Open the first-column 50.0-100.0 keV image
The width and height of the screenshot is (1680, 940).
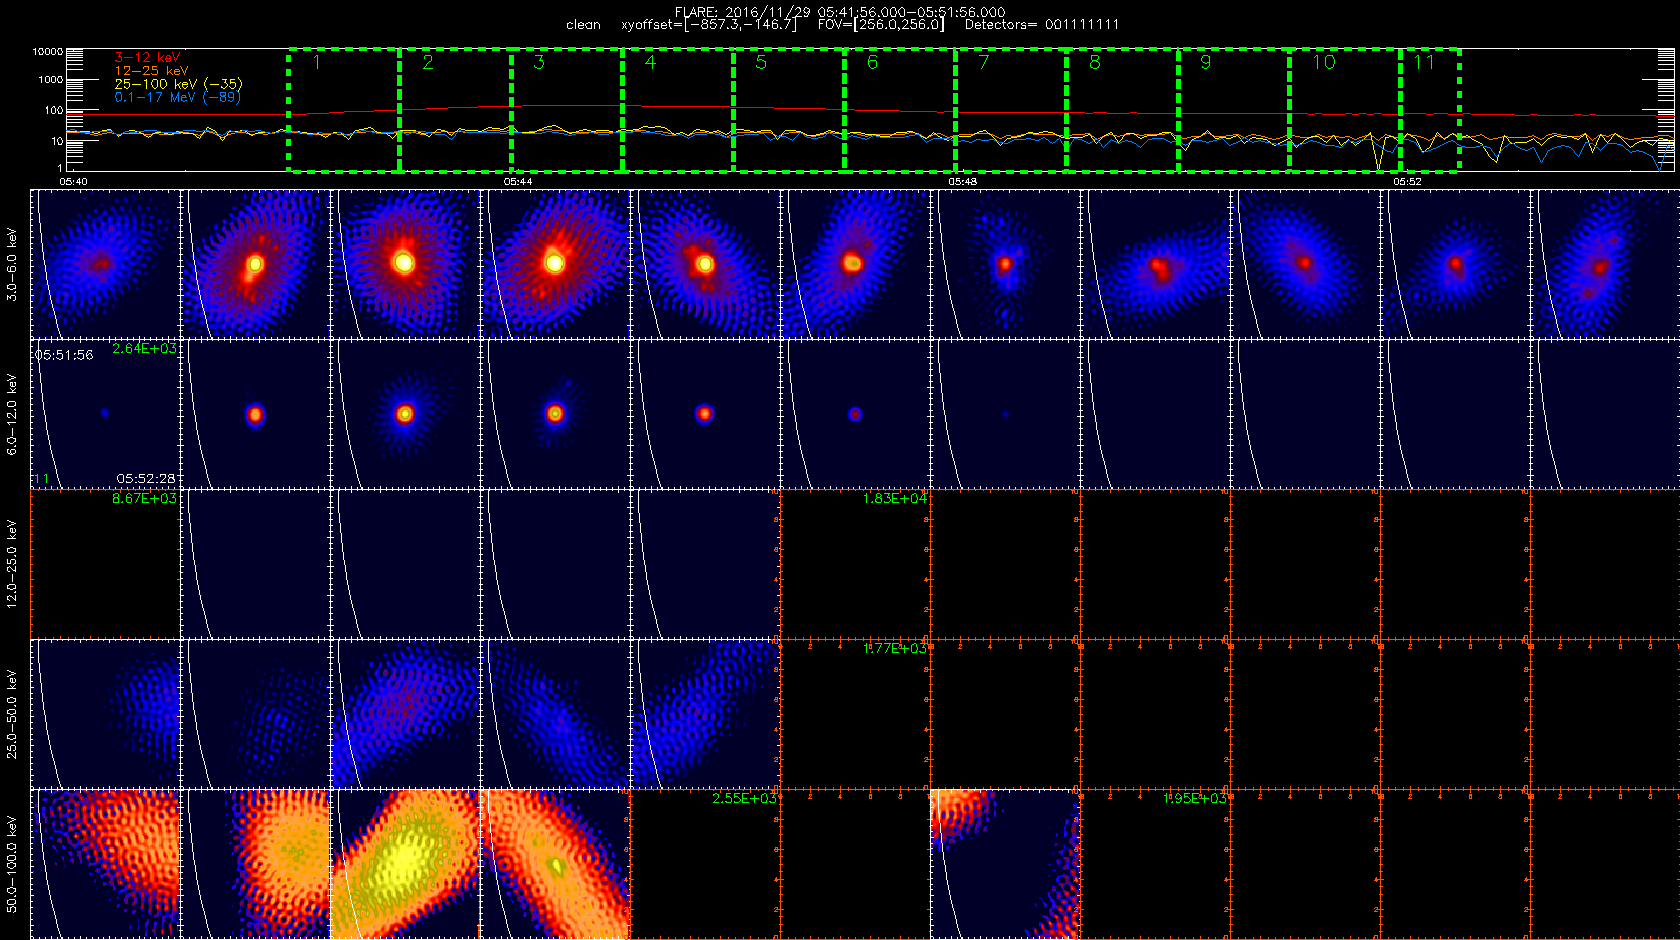click(x=105, y=864)
